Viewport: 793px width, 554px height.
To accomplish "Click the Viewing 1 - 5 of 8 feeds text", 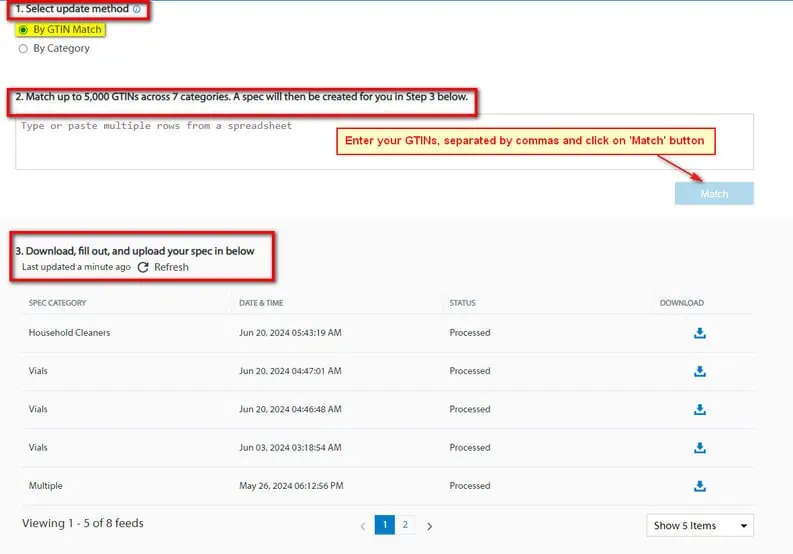I will tap(82, 523).
